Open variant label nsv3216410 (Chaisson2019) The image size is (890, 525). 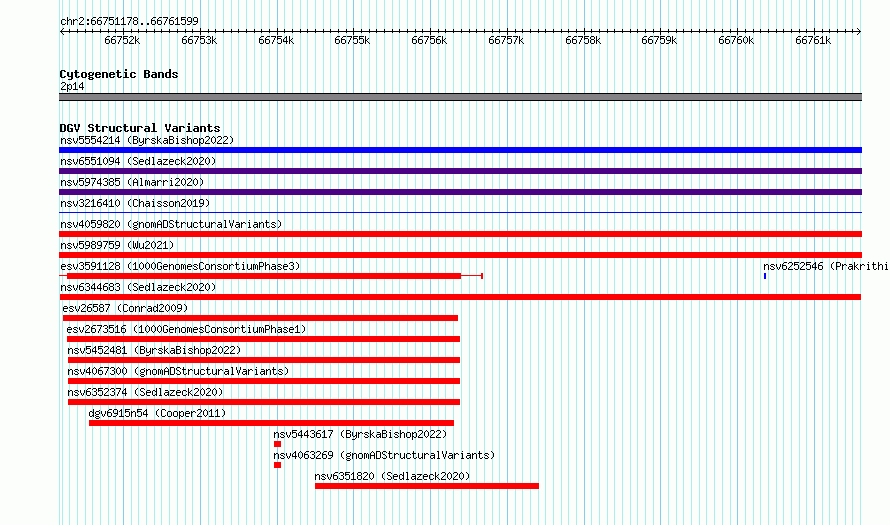(x=135, y=204)
